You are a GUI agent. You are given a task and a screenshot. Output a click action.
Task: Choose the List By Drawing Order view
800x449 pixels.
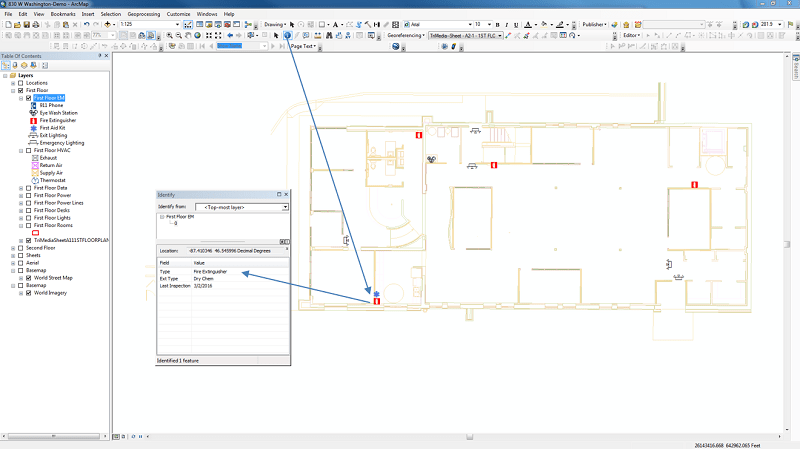[6, 65]
